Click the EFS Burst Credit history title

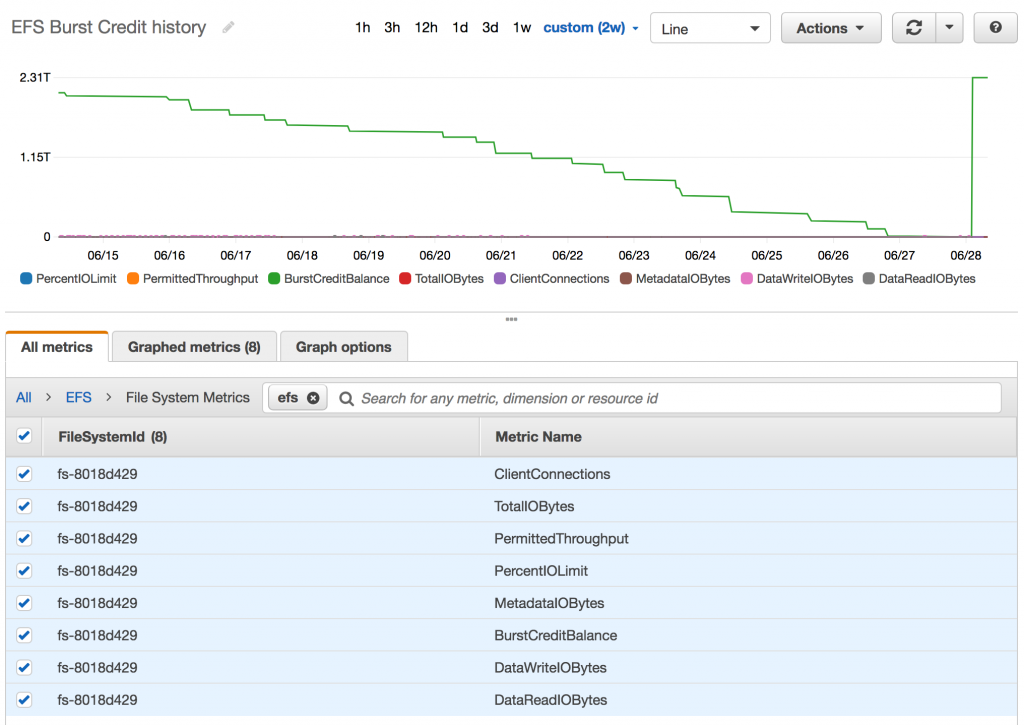point(108,27)
